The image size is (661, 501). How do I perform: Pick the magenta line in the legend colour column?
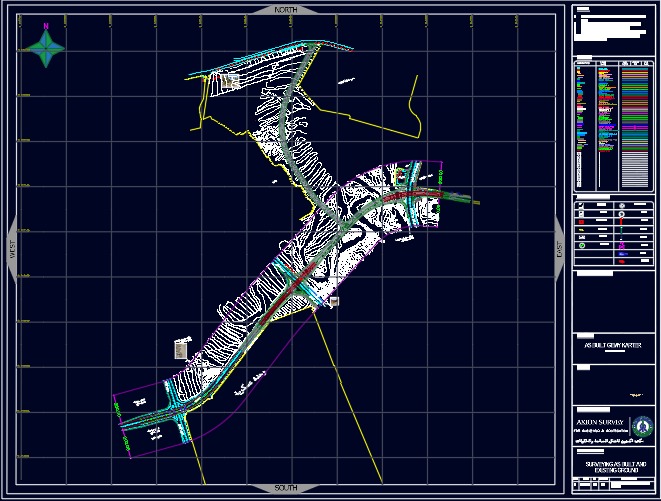(635, 127)
